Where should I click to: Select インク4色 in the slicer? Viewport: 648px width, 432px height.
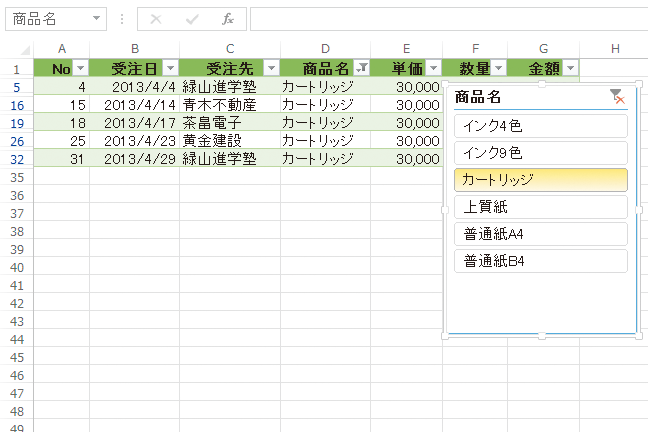pos(541,126)
